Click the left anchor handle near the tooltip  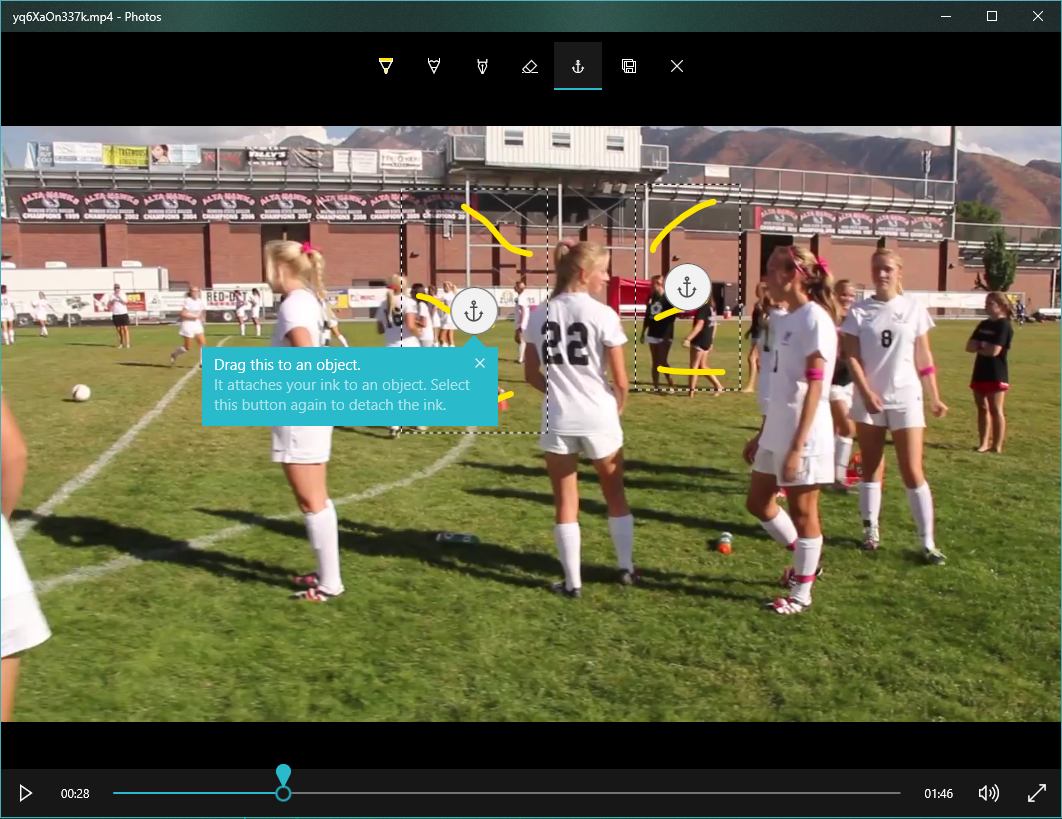(474, 311)
